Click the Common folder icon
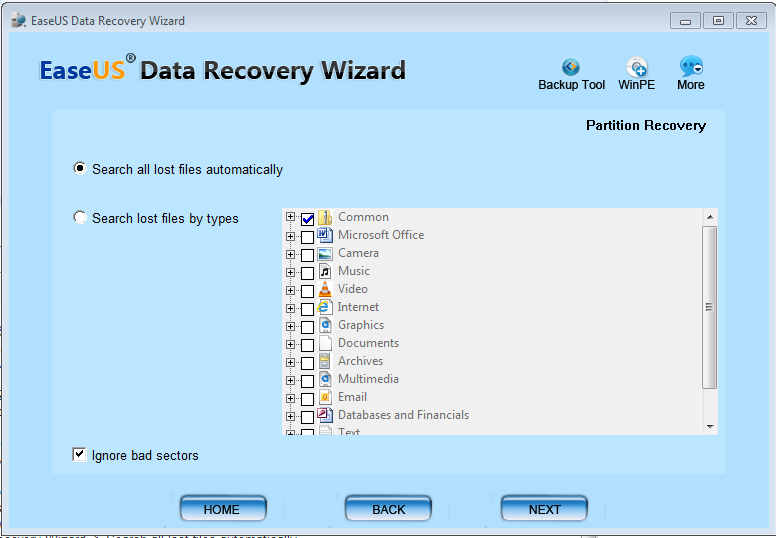This screenshot has height=538, width=776. tap(325, 217)
